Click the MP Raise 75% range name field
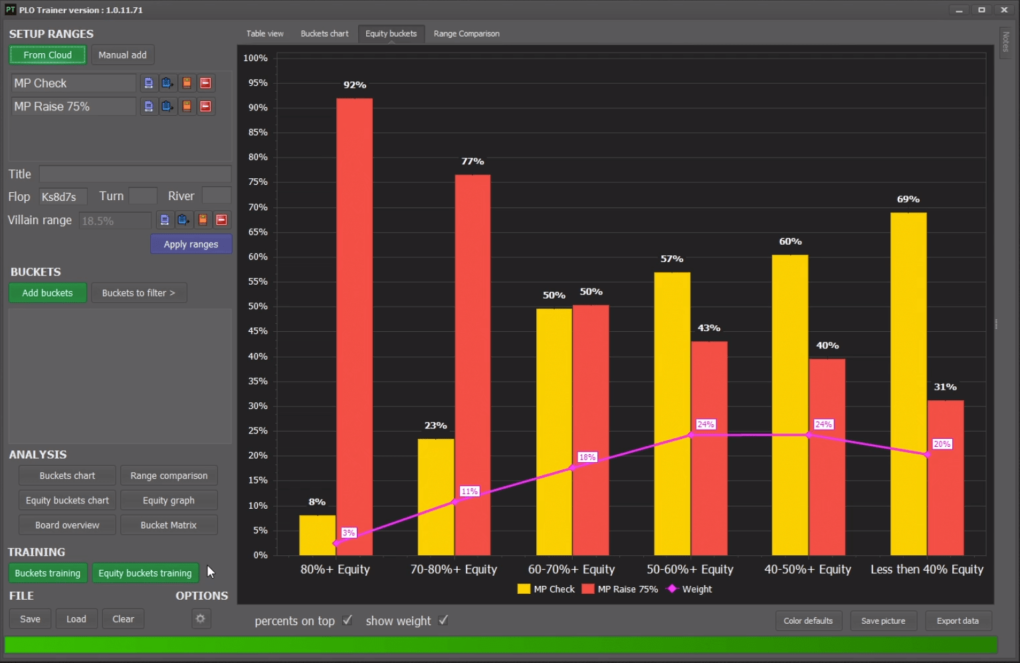The image size is (1020, 663). point(74,106)
